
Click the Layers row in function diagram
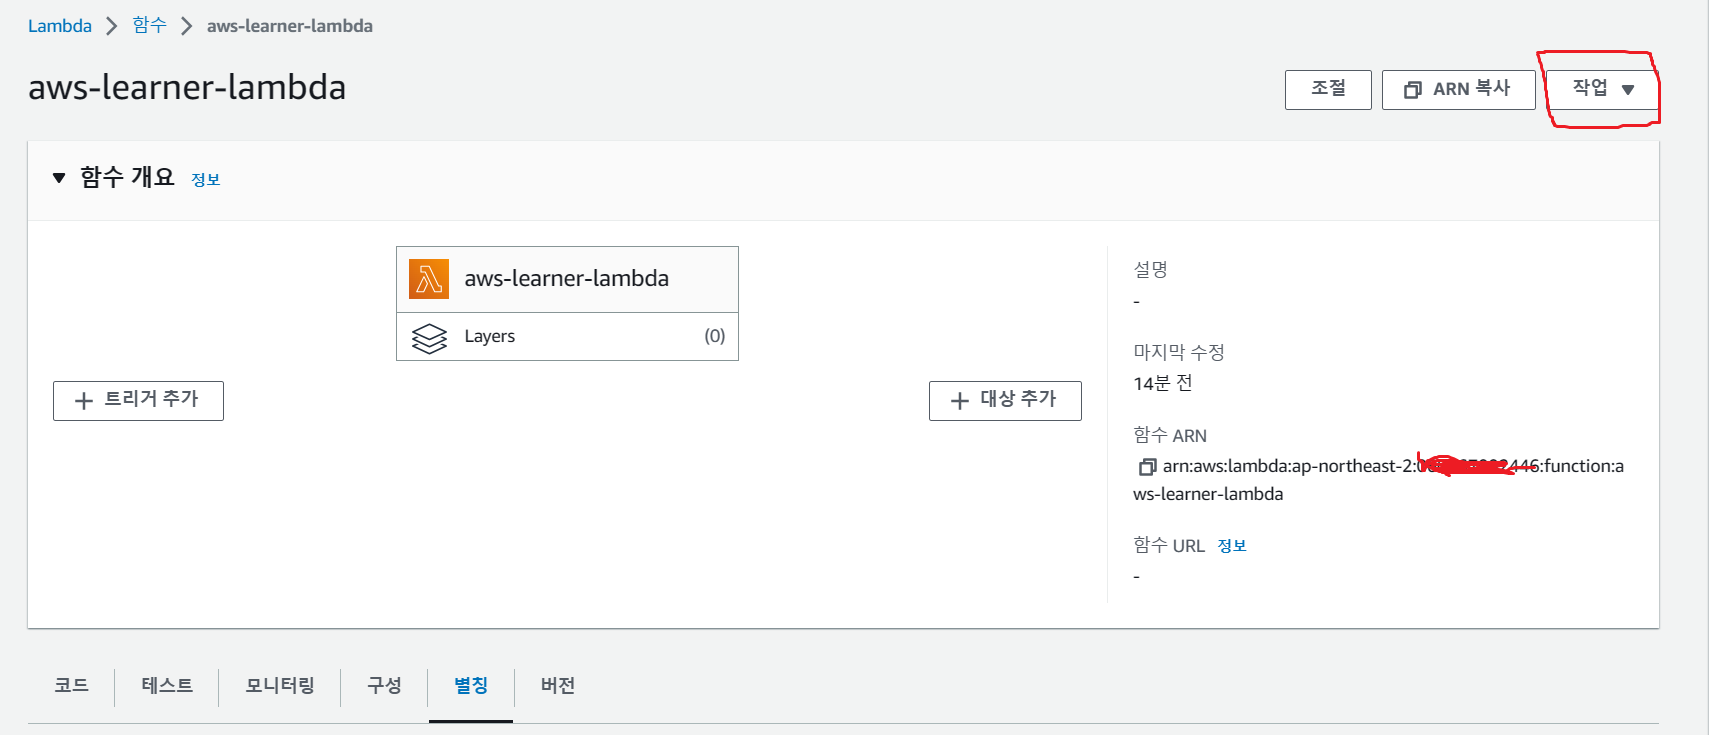coord(567,337)
